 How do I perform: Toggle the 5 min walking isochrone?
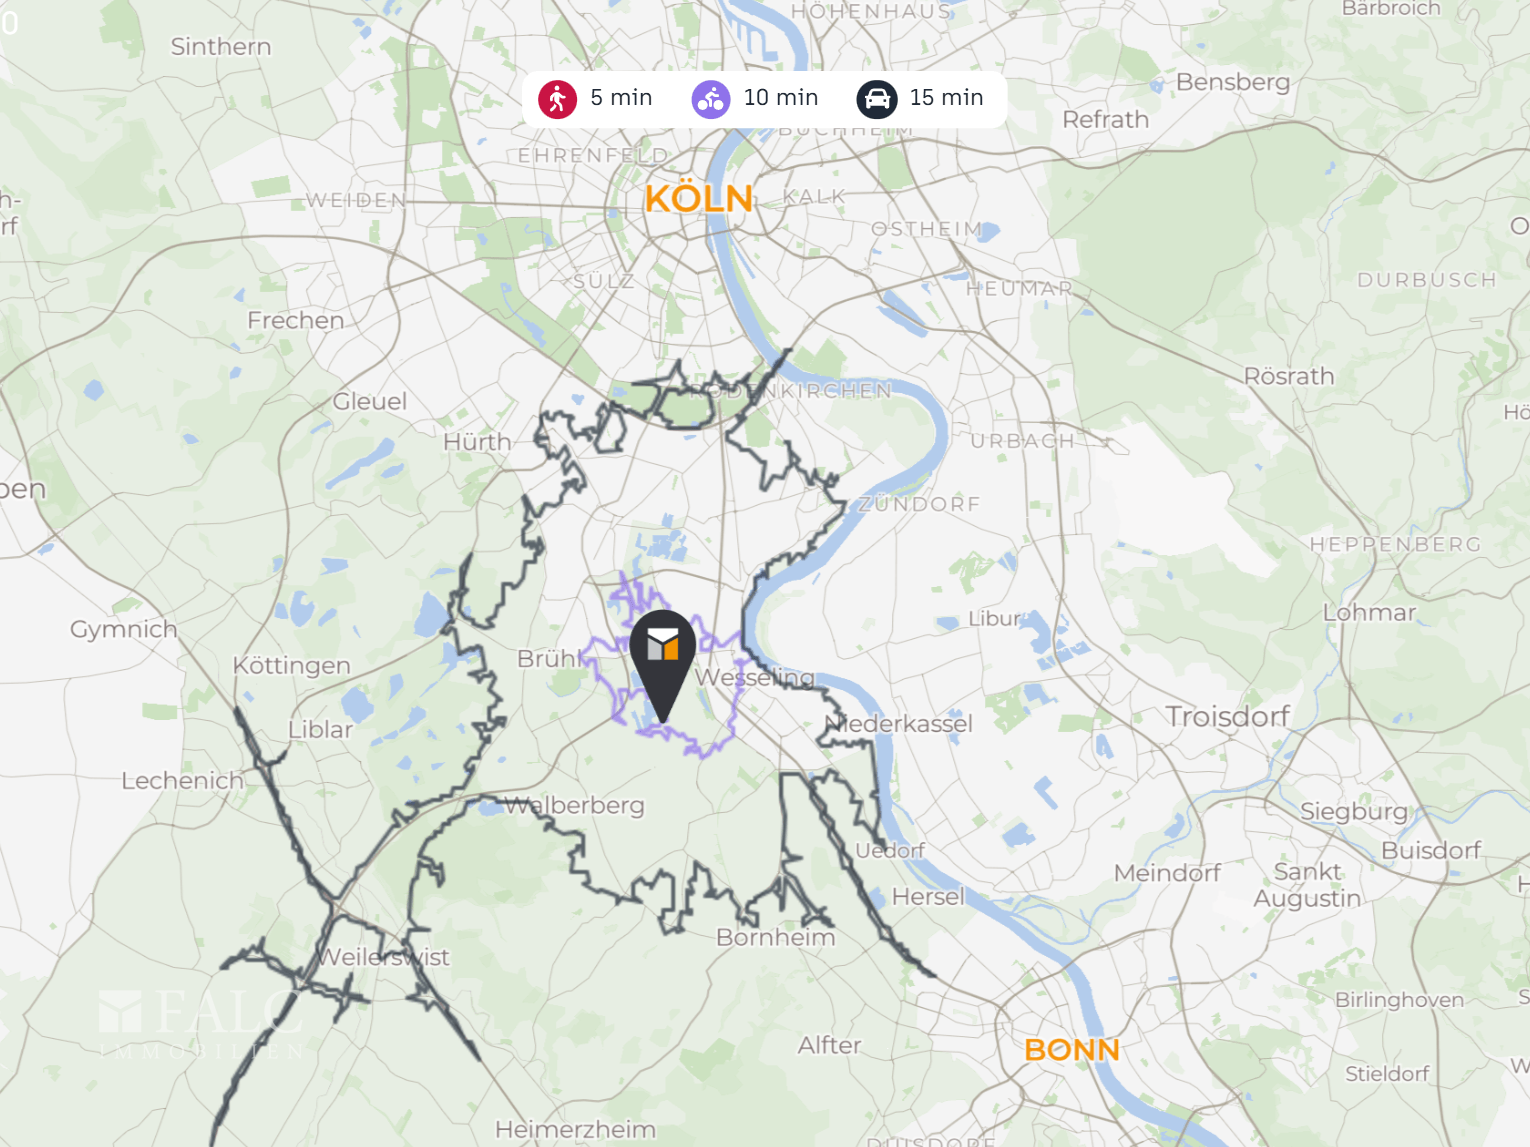point(595,99)
